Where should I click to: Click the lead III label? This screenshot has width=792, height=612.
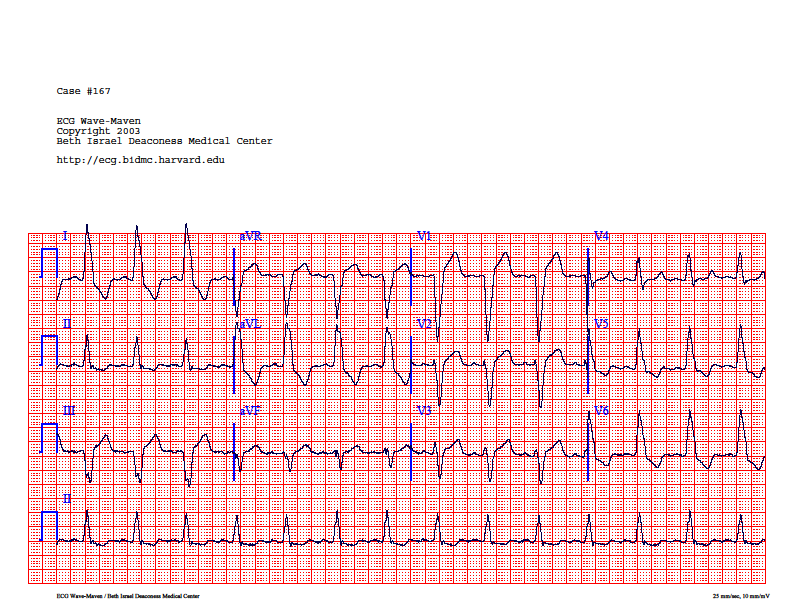(x=69, y=411)
